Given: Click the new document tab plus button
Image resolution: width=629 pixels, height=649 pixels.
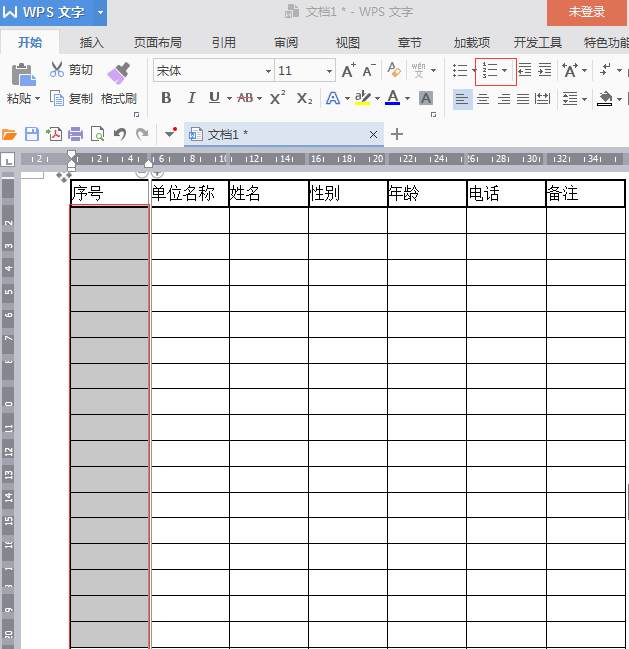Looking at the screenshot, I should (397, 134).
